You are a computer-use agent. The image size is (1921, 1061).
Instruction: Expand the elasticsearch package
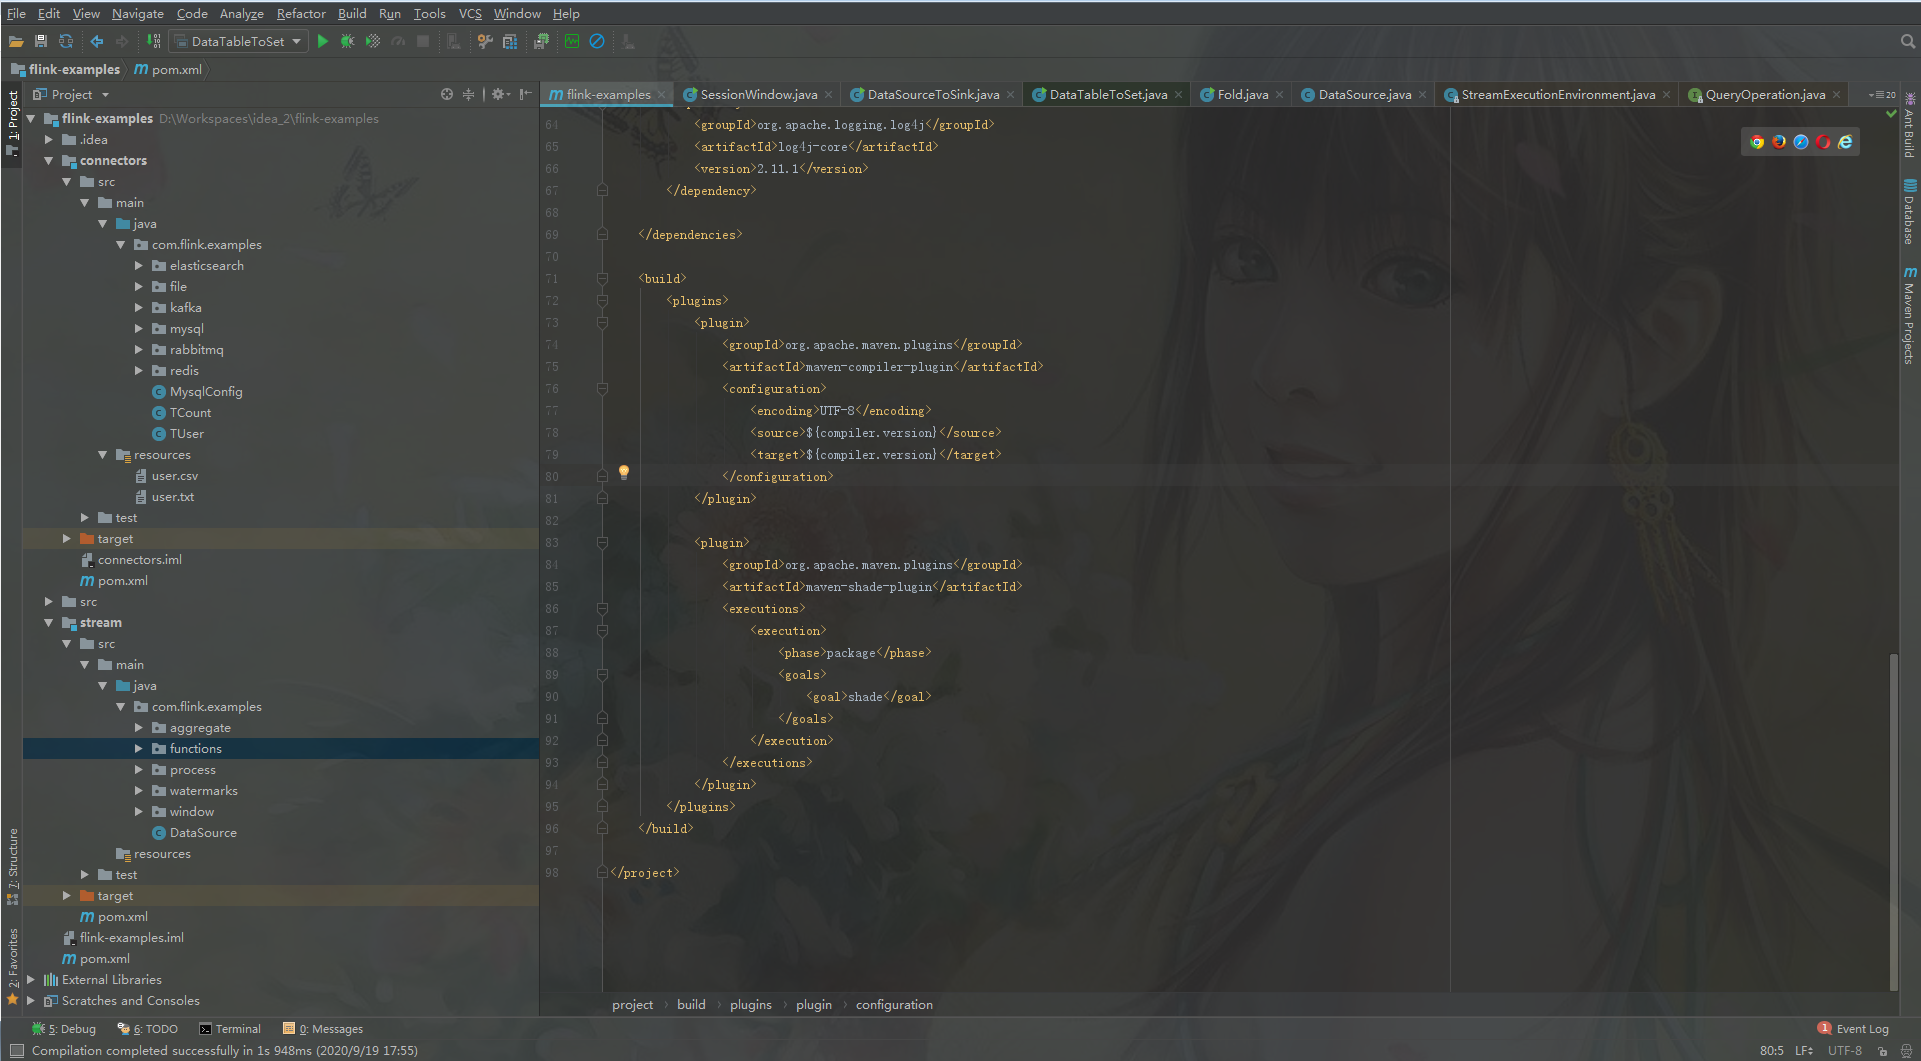(139, 266)
